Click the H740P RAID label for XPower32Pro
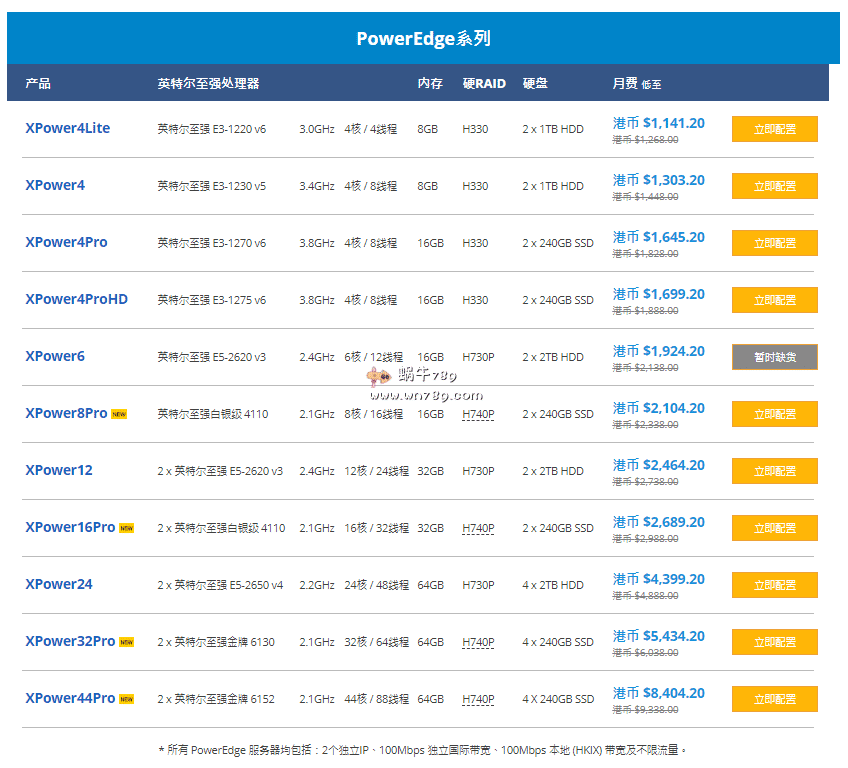This screenshot has height=768, width=848. [478, 642]
